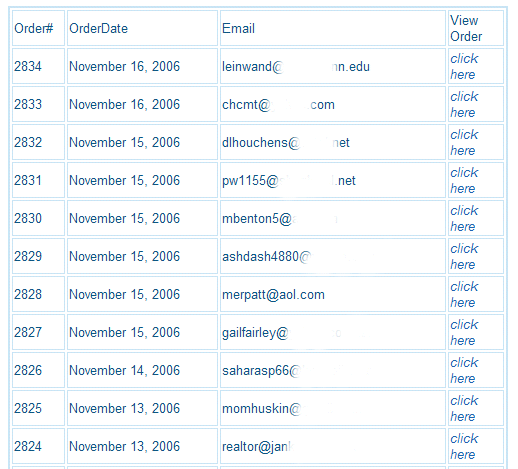Screen dimensions: 518x469
Task: Select the Order# column header
Action: pos(38,28)
